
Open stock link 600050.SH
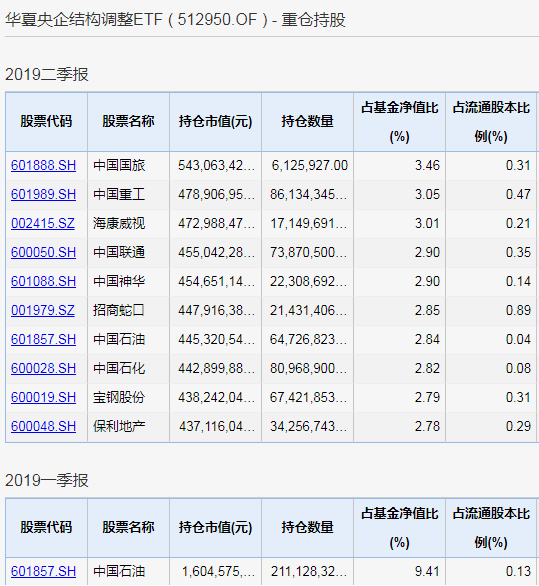click(x=43, y=252)
